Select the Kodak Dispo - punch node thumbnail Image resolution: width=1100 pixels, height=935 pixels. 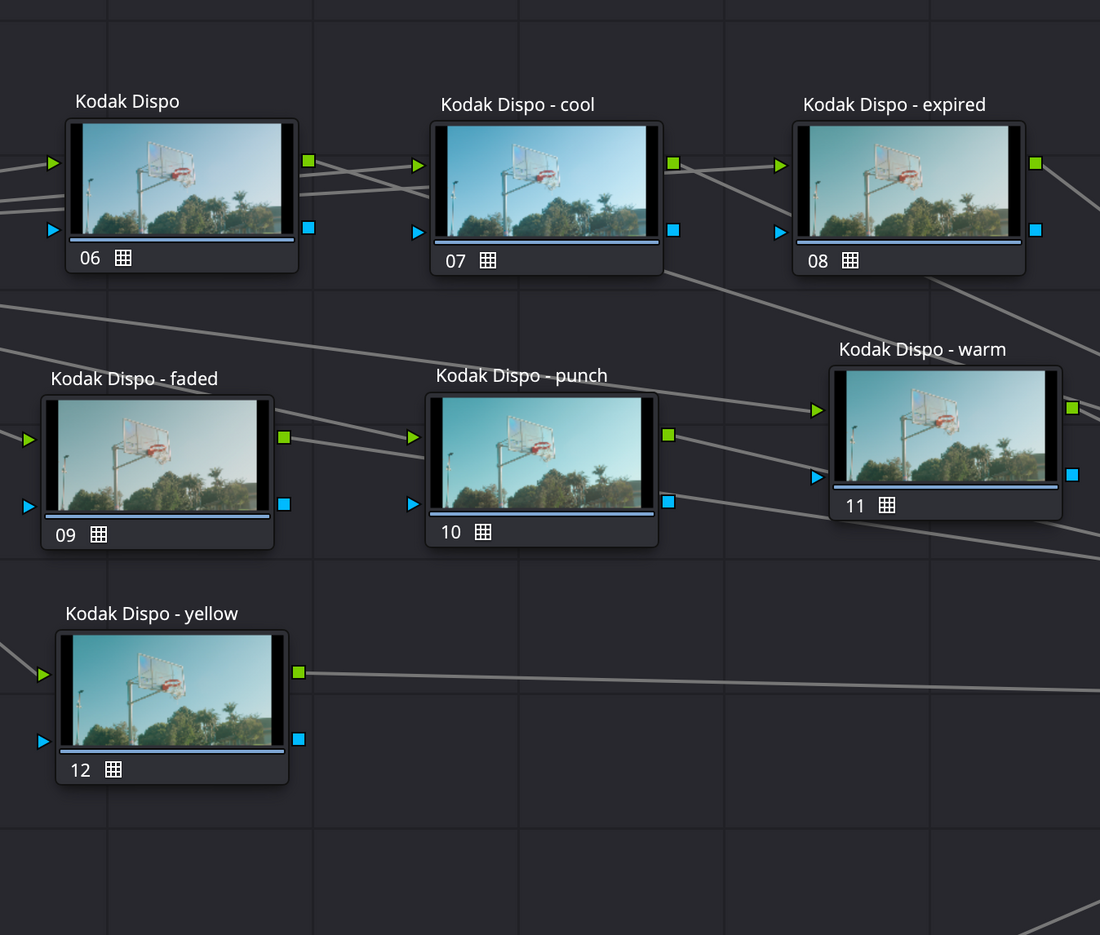click(x=542, y=452)
